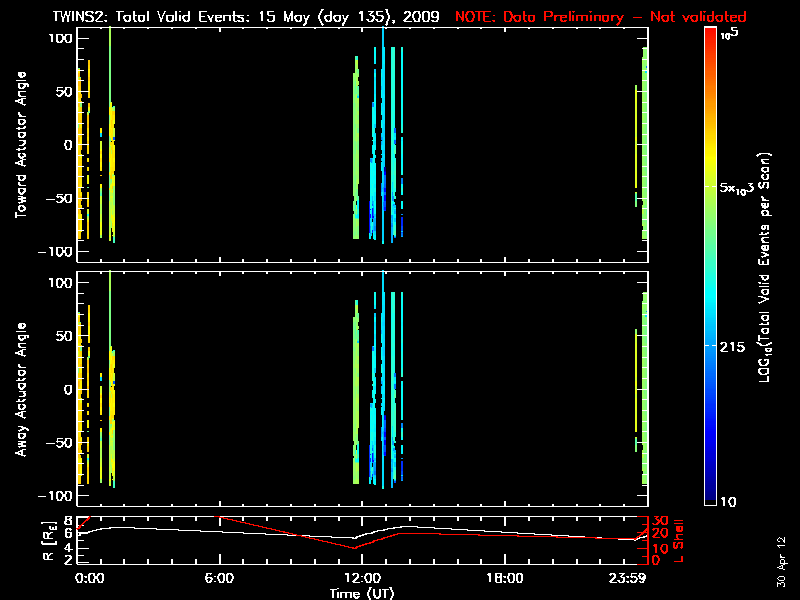The width and height of the screenshot is (800, 600).
Task: Click the 12:00 time axis tick label
Action: (361, 578)
